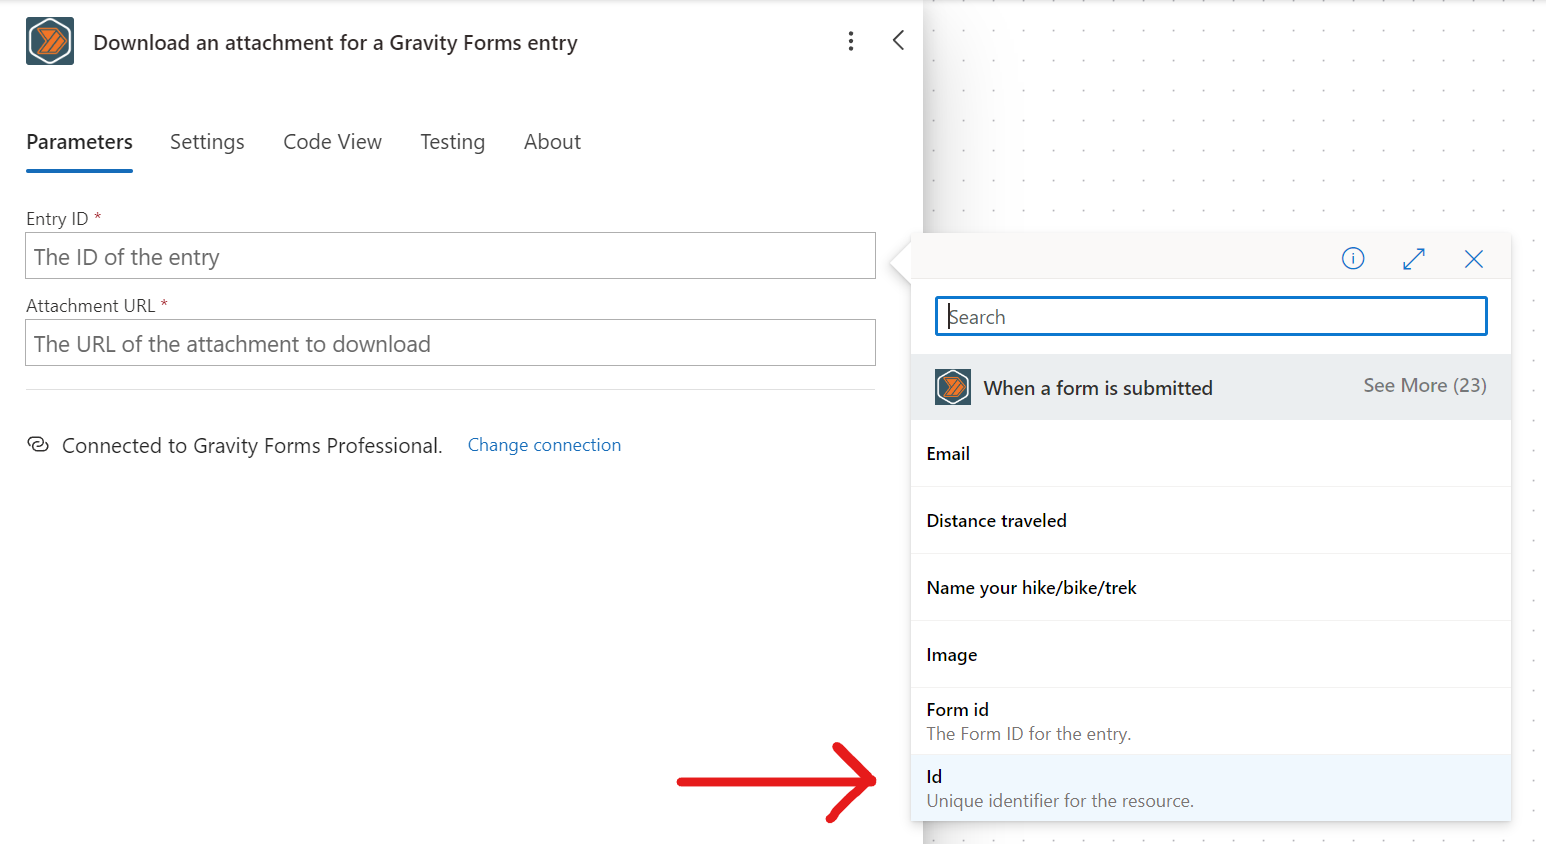
Task: Close the dynamic content popup
Action: tap(1474, 259)
